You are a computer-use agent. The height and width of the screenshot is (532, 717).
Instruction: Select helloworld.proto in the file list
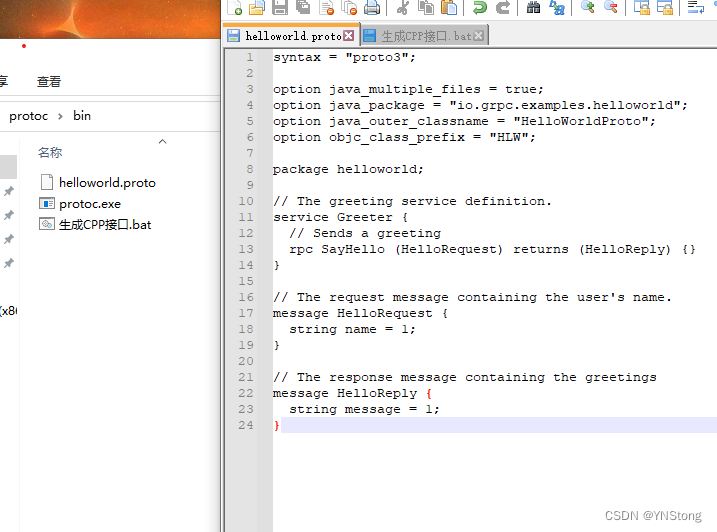[107, 183]
